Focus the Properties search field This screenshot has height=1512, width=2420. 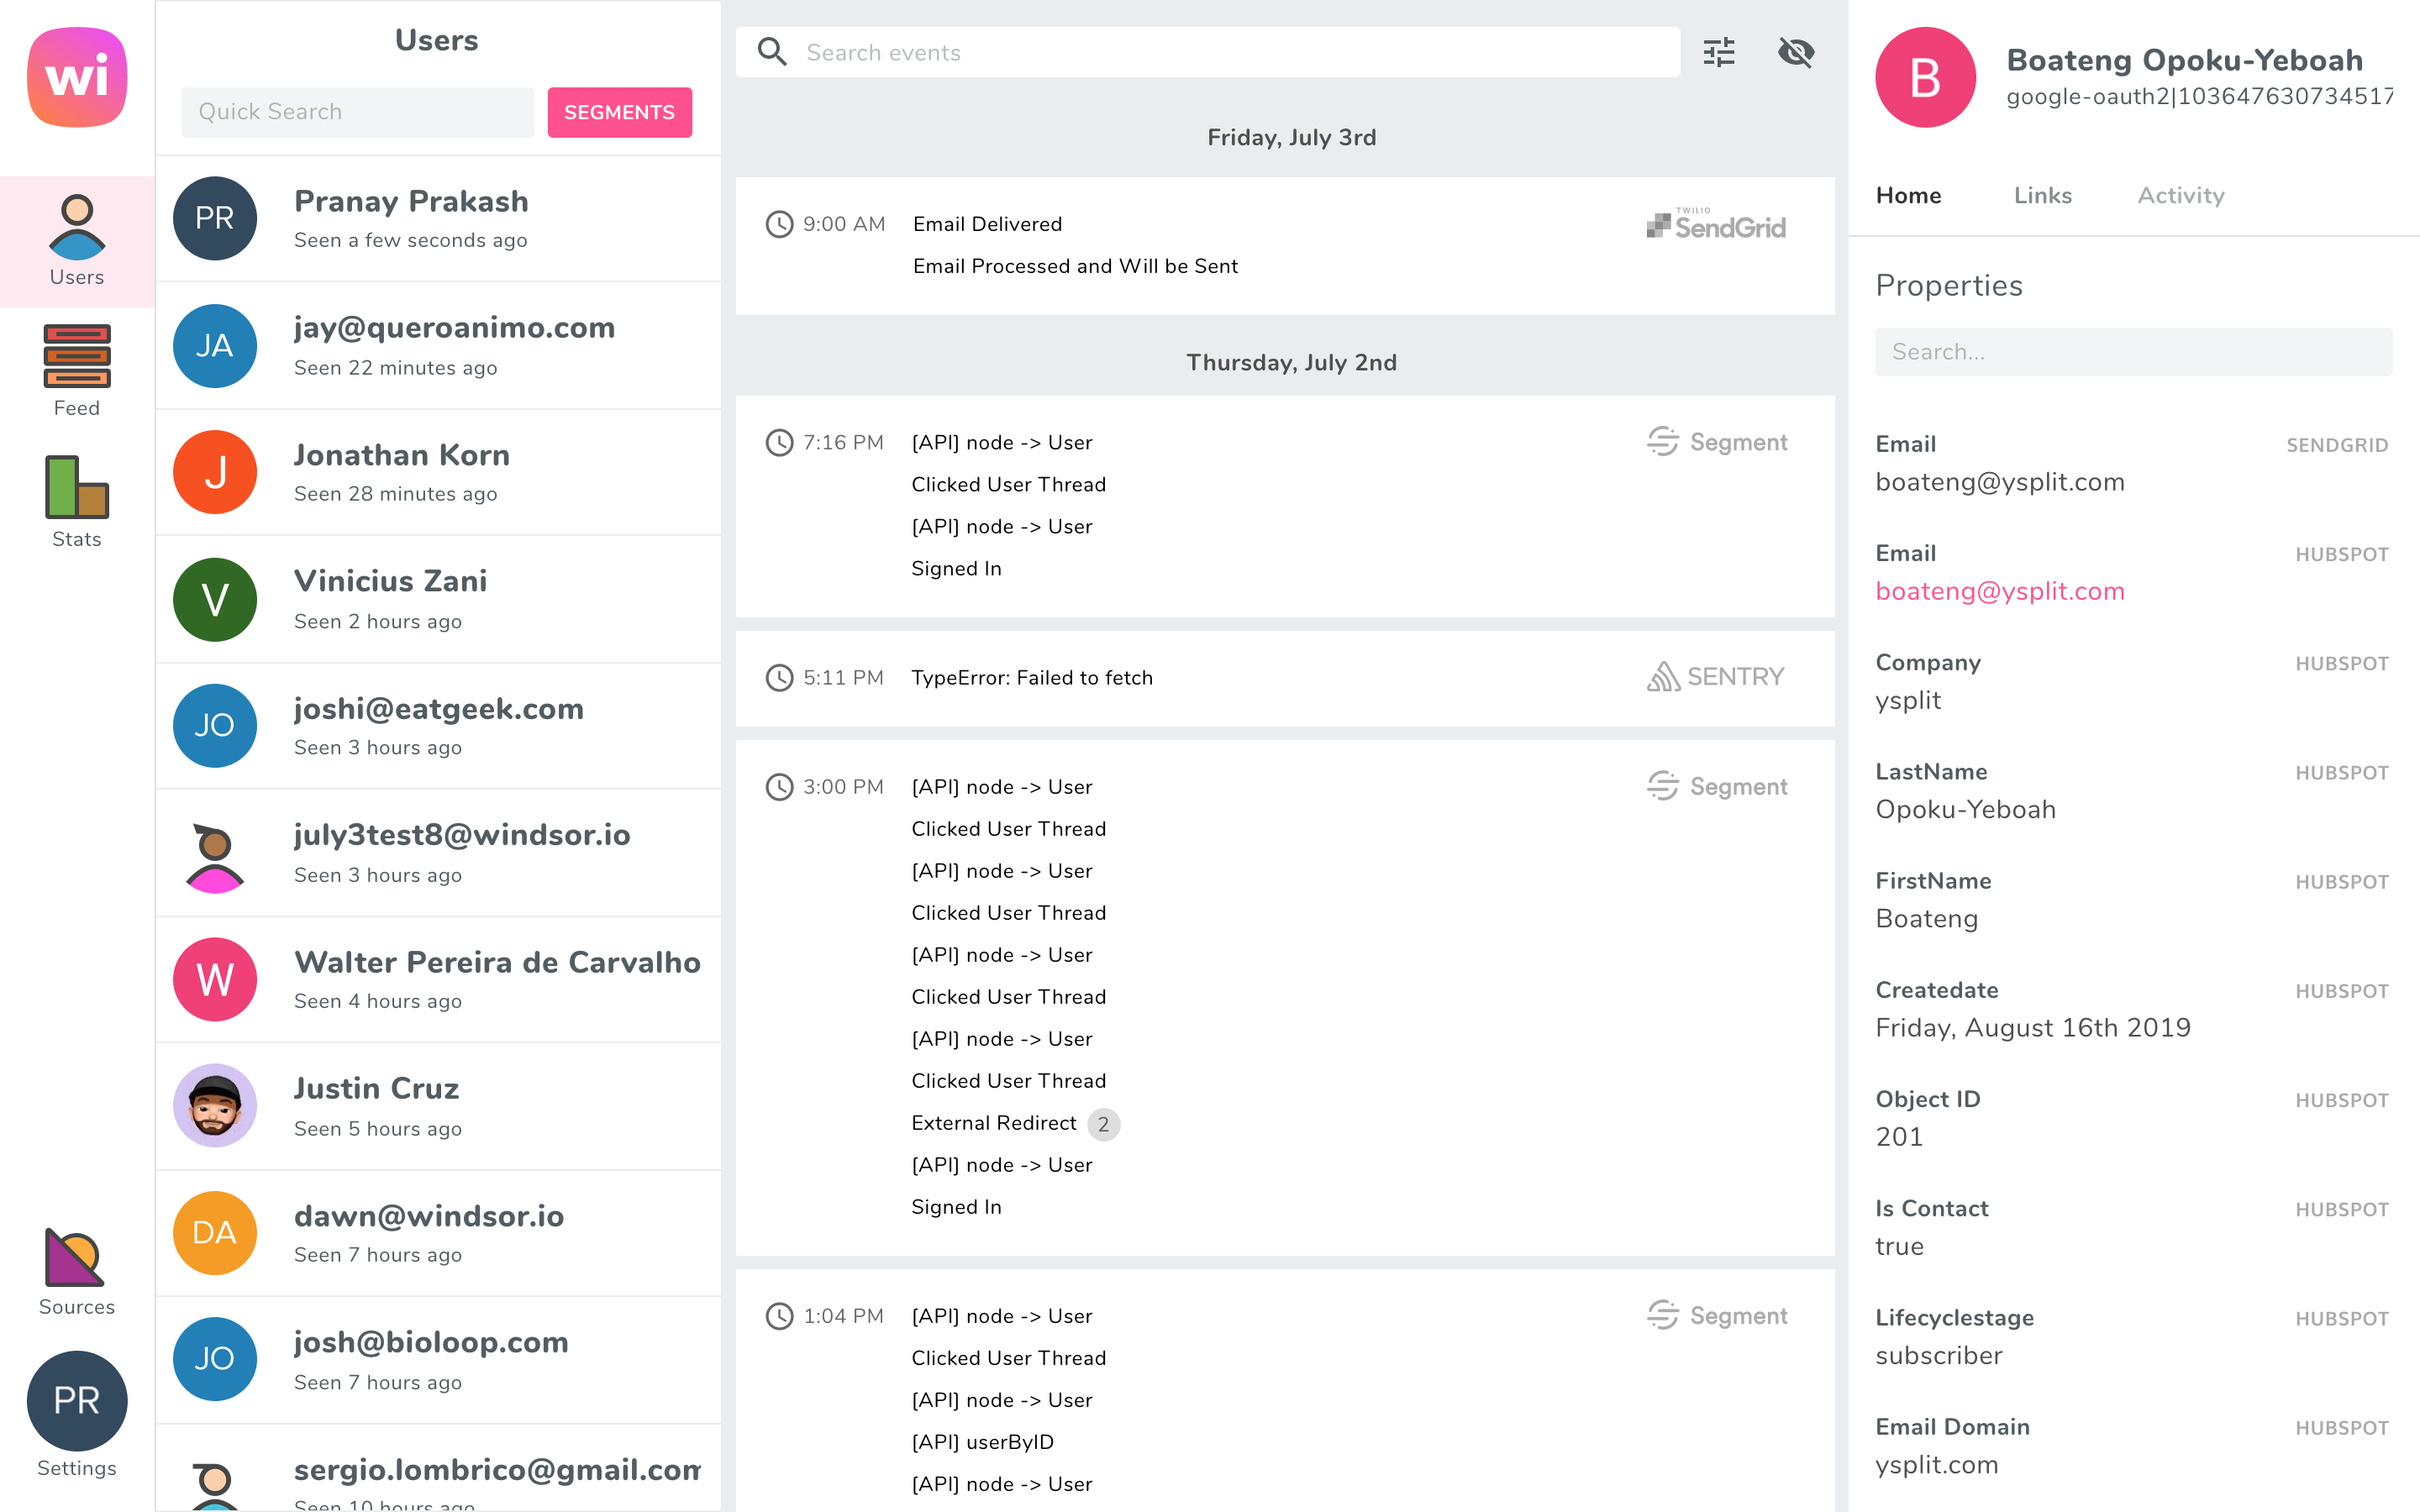click(x=2133, y=352)
